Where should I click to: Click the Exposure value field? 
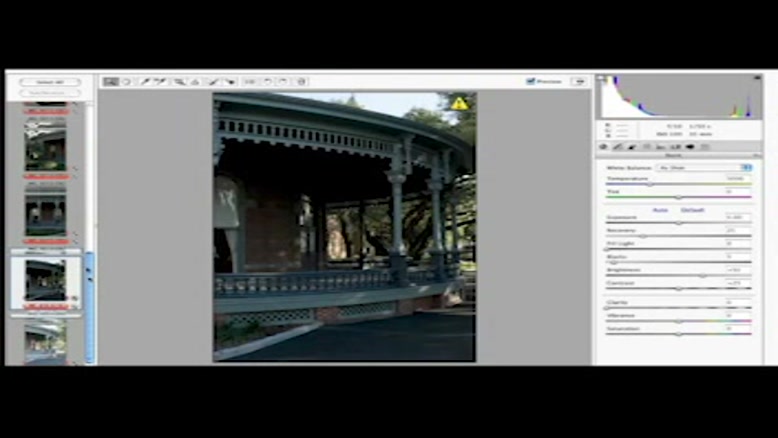736,217
